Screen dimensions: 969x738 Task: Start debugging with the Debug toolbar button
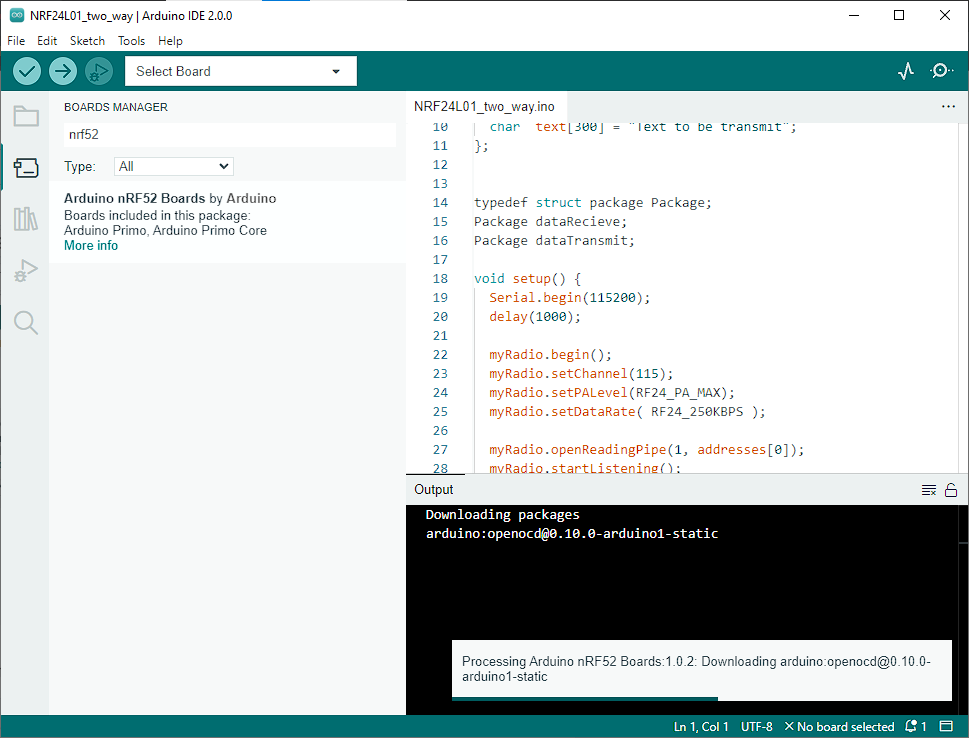coord(98,72)
